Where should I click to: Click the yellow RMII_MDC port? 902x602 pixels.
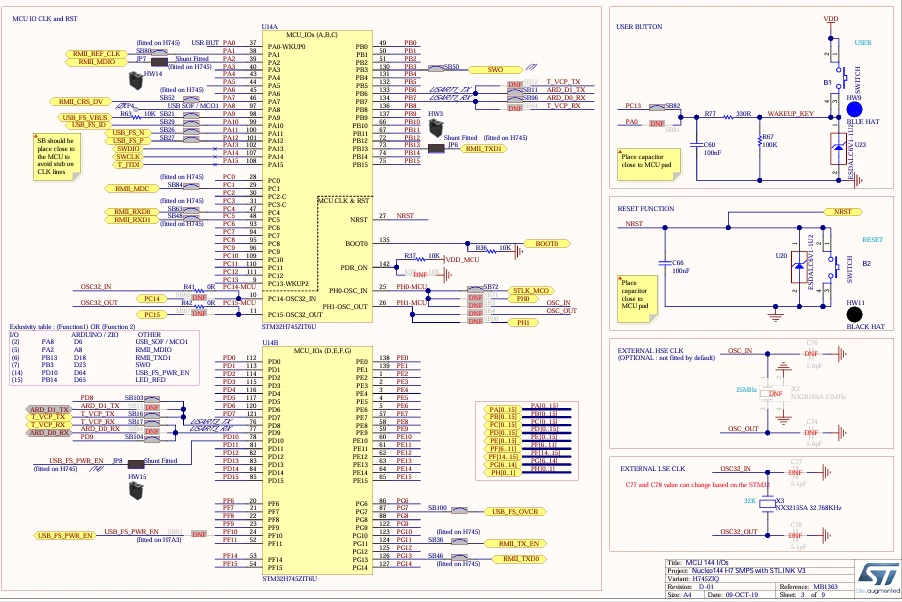coord(132,189)
